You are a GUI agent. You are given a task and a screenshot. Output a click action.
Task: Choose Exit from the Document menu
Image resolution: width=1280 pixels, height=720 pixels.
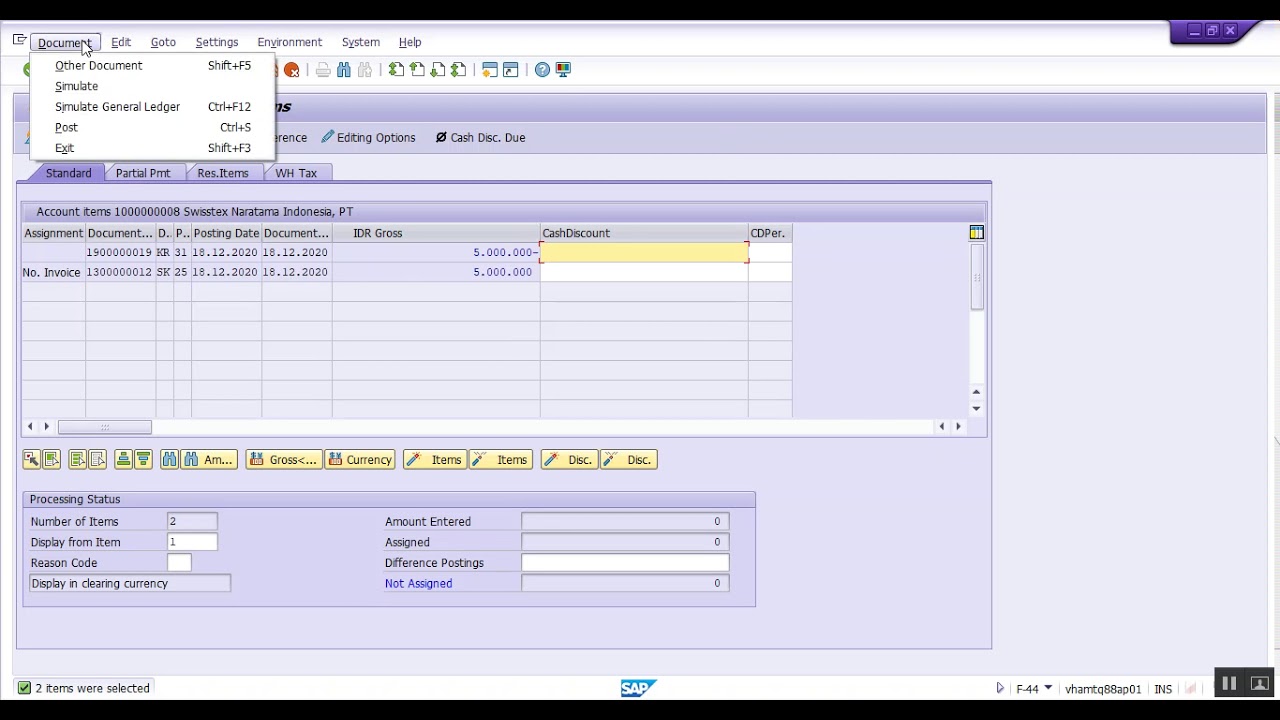[x=153, y=148]
